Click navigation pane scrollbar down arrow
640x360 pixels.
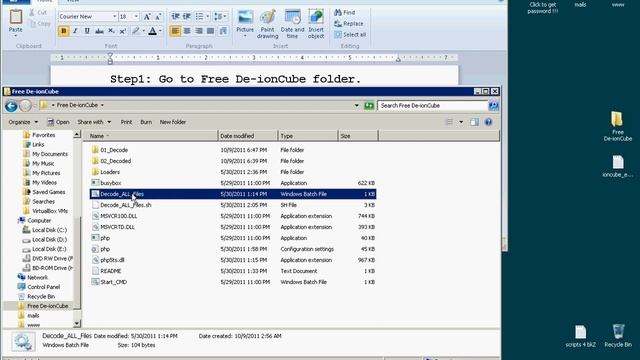pos(77,324)
